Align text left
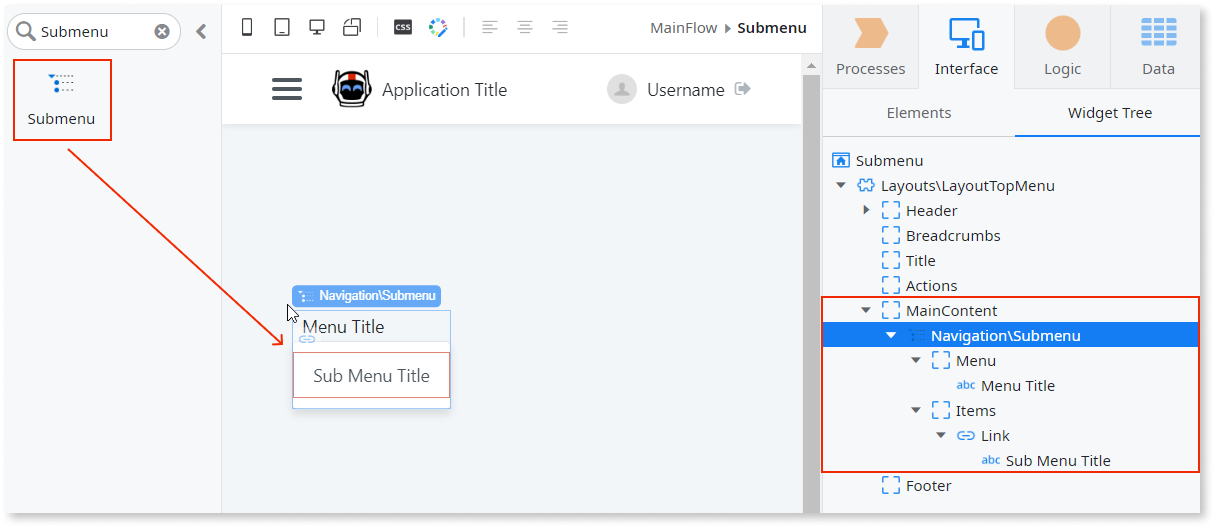This screenshot has height=528, width=1215. tap(489, 28)
